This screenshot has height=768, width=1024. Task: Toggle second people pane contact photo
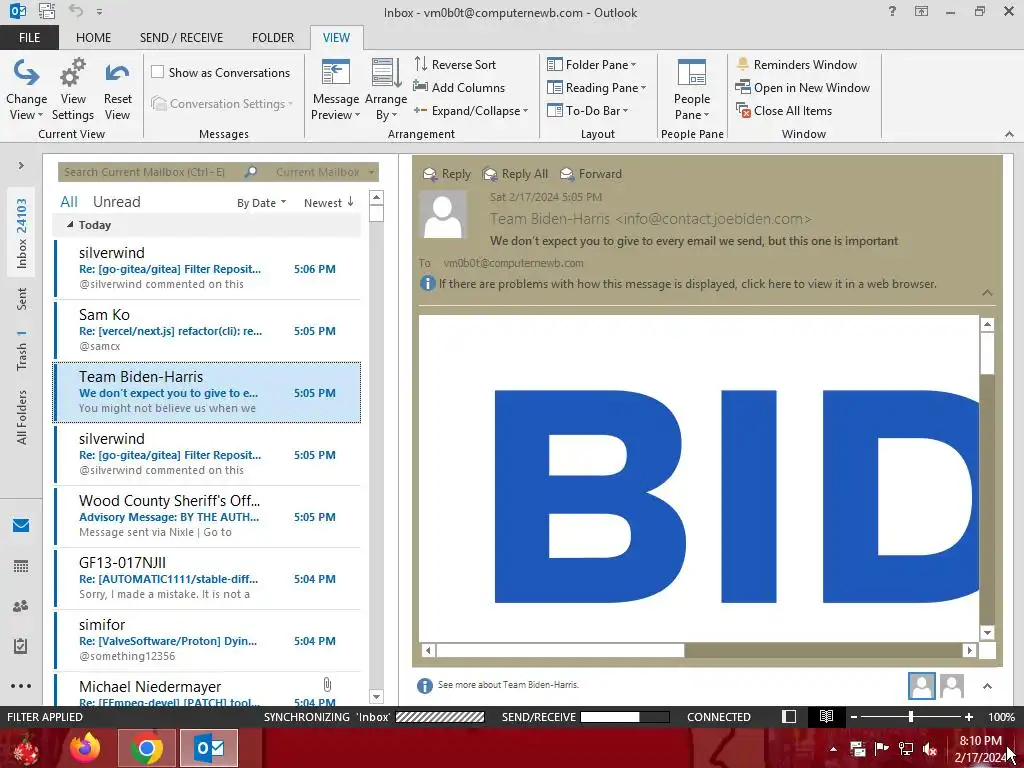pos(952,686)
